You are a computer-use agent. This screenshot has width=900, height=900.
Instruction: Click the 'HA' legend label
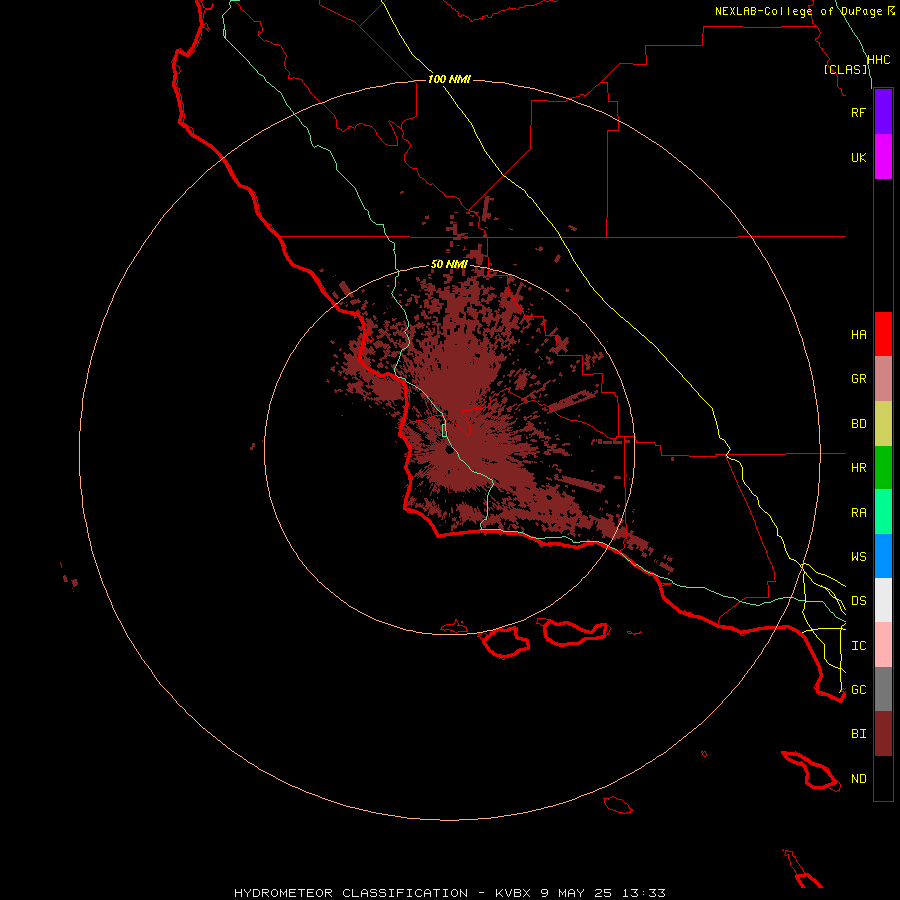[x=858, y=335]
